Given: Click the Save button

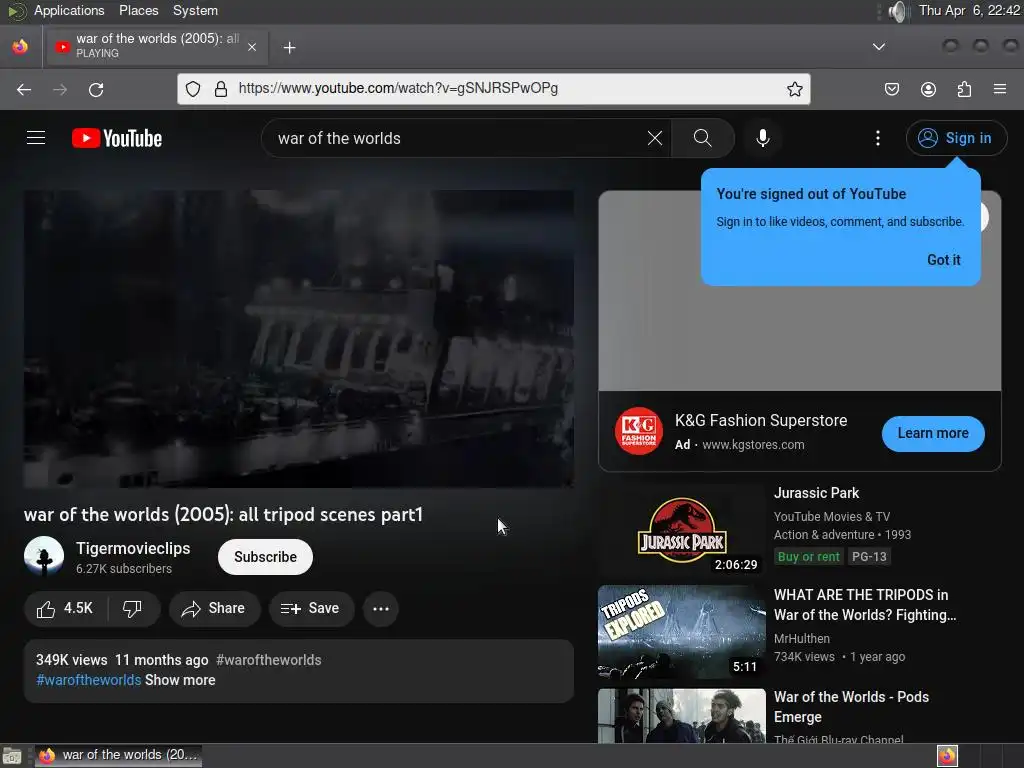Looking at the screenshot, I should coord(311,609).
